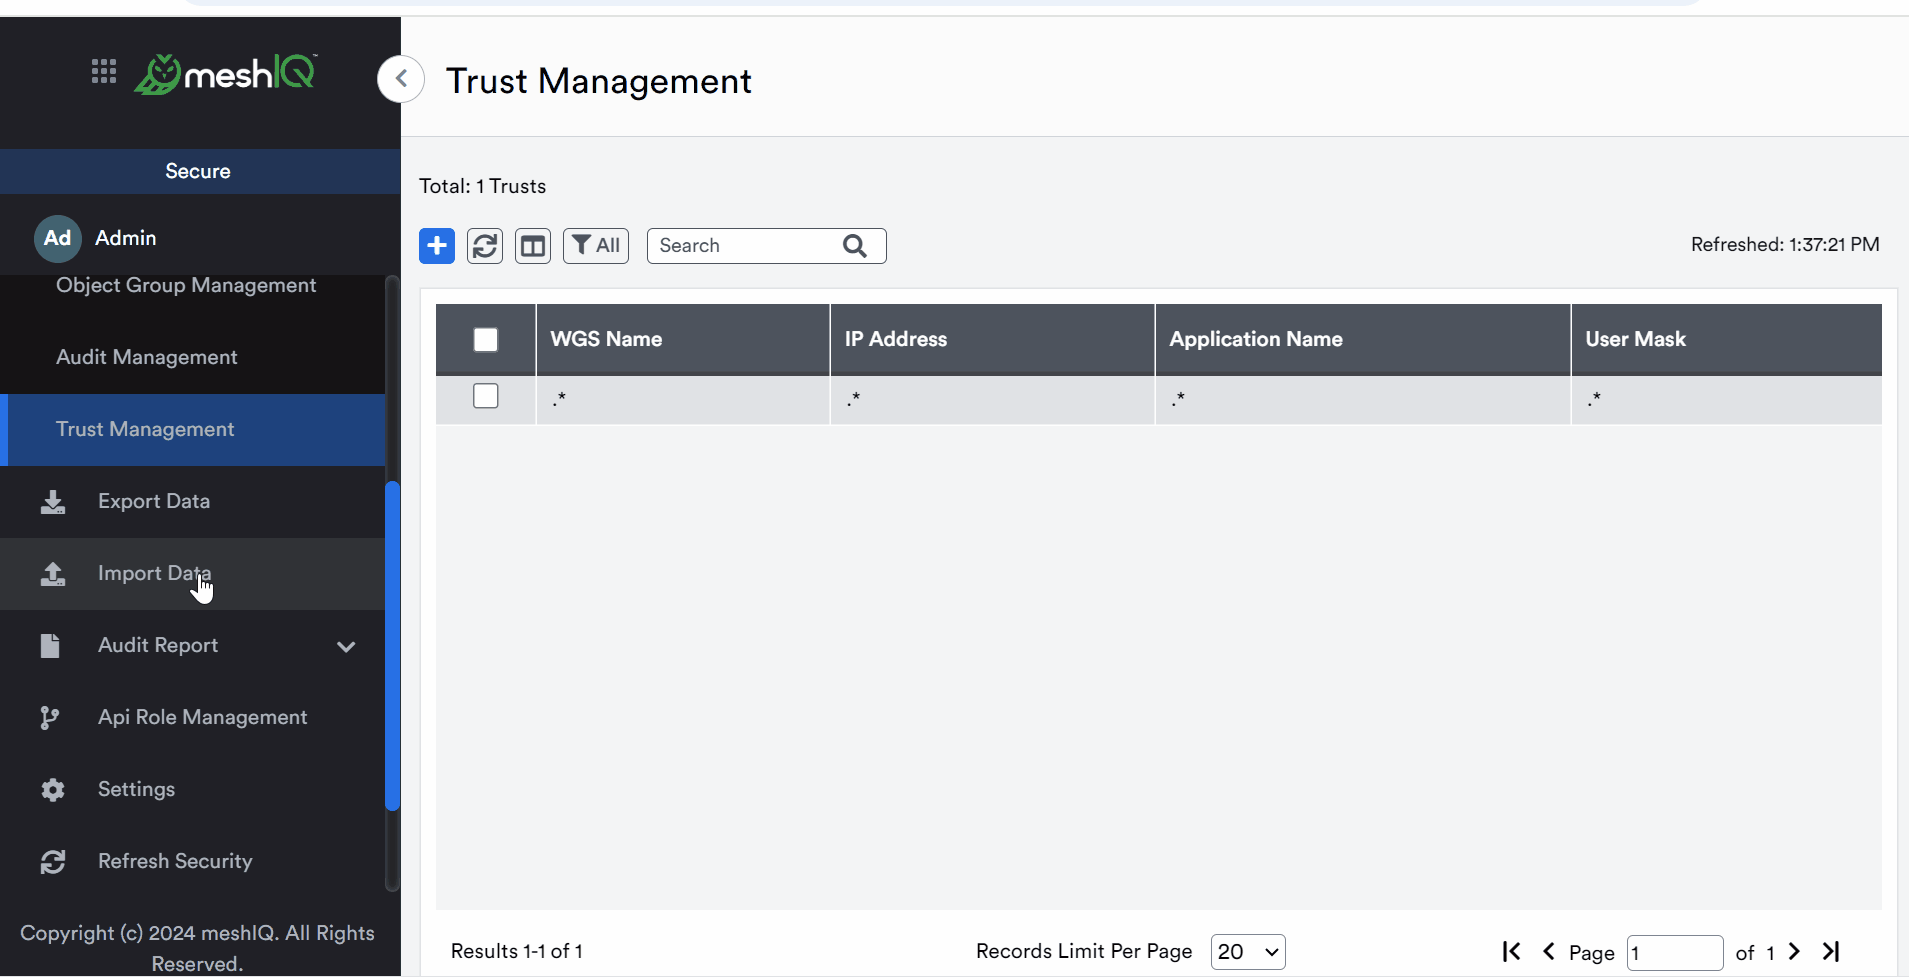
Task: Go to the next page
Action: [1794, 951]
